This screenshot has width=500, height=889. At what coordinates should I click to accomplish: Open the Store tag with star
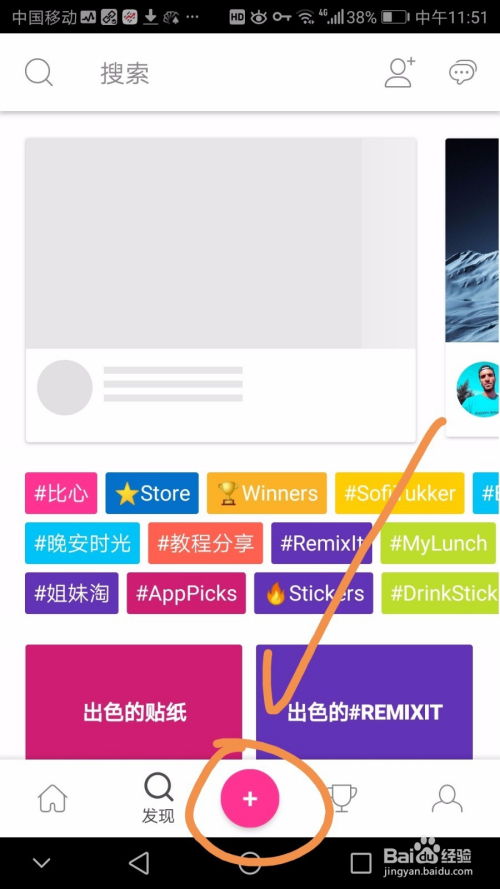(x=152, y=493)
